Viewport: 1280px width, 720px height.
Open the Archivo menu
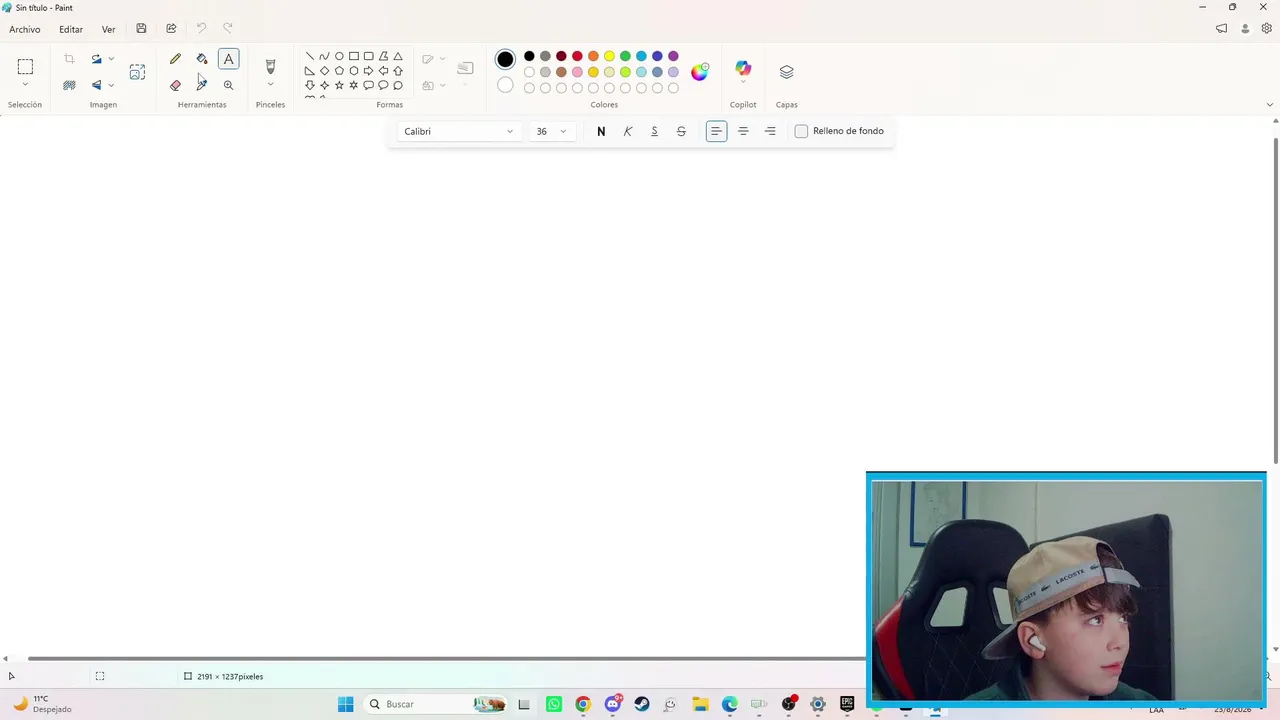click(x=25, y=29)
